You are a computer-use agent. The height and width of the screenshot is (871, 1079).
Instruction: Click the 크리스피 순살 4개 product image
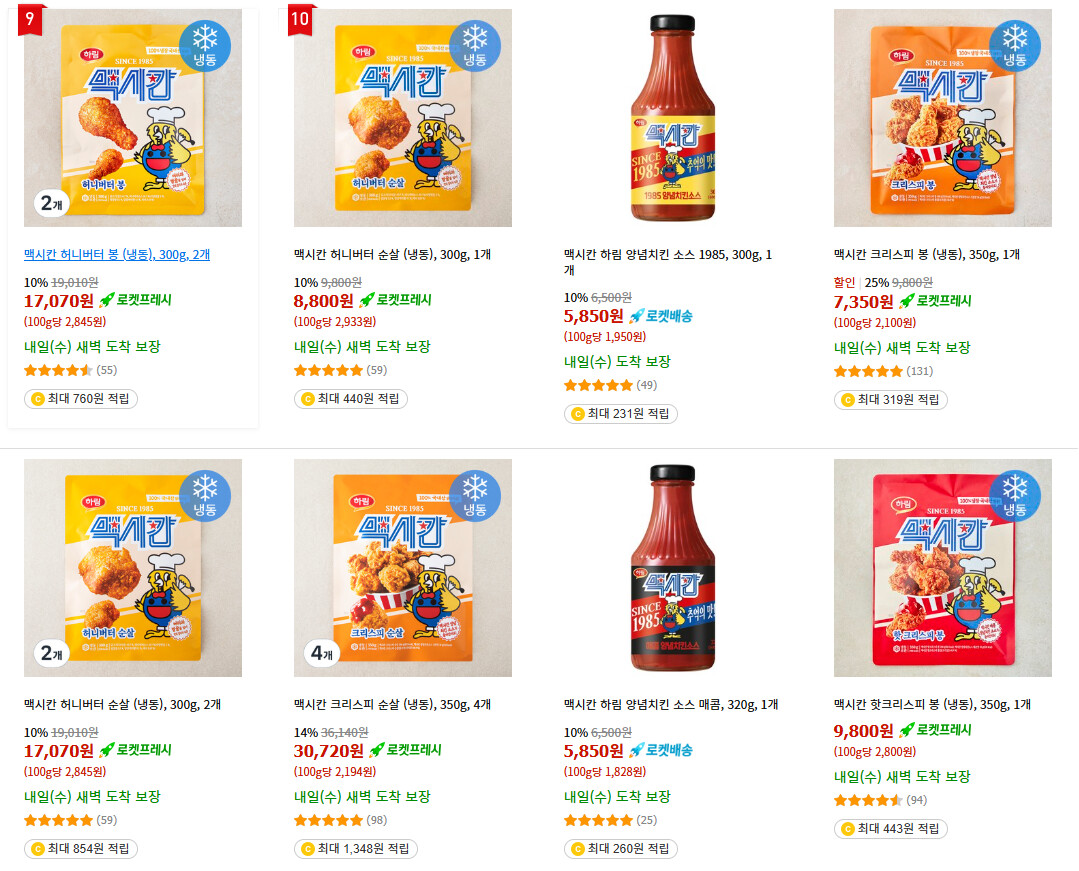point(403,568)
